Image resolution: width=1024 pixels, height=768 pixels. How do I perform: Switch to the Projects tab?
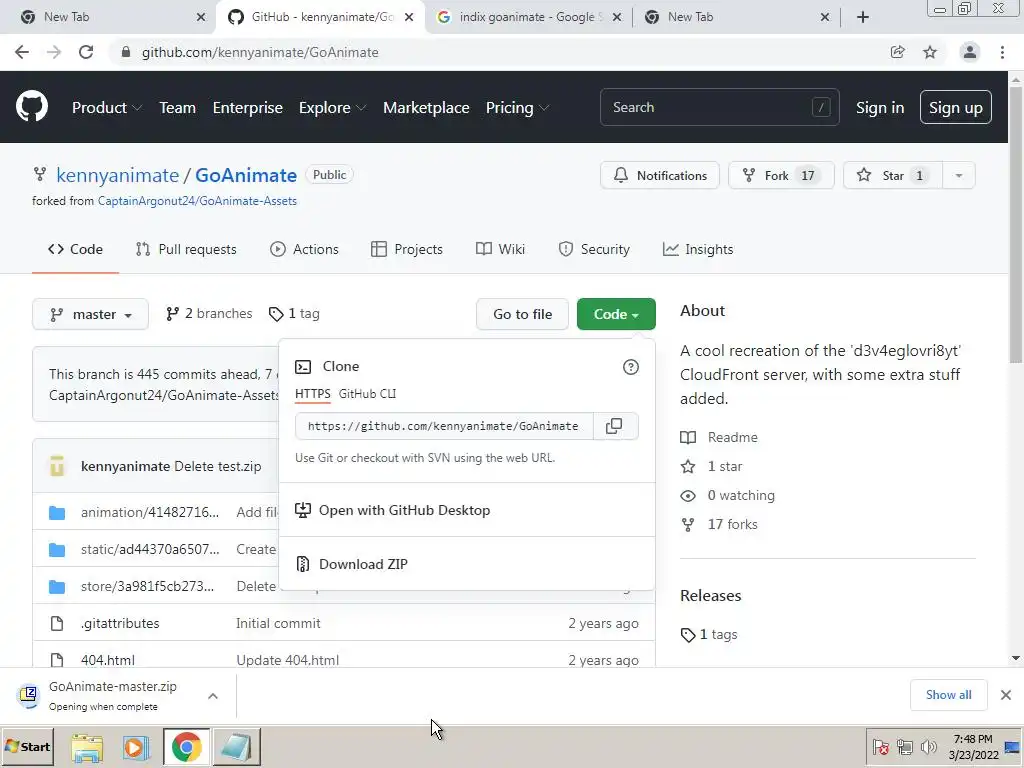(x=406, y=249)
